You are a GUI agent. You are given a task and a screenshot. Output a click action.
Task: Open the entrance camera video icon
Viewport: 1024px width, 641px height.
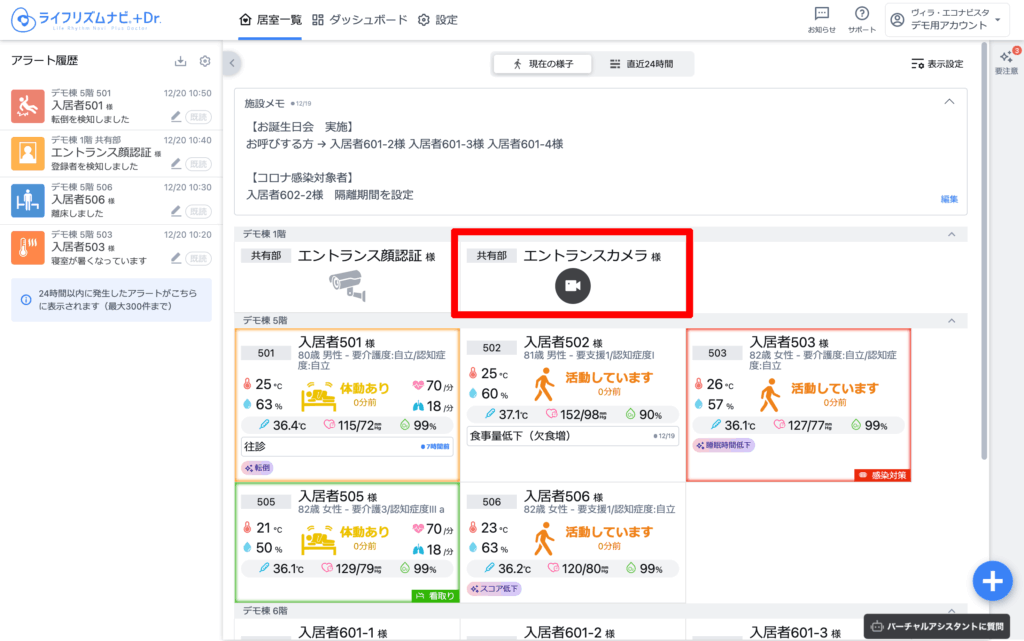tap(573, 286)
